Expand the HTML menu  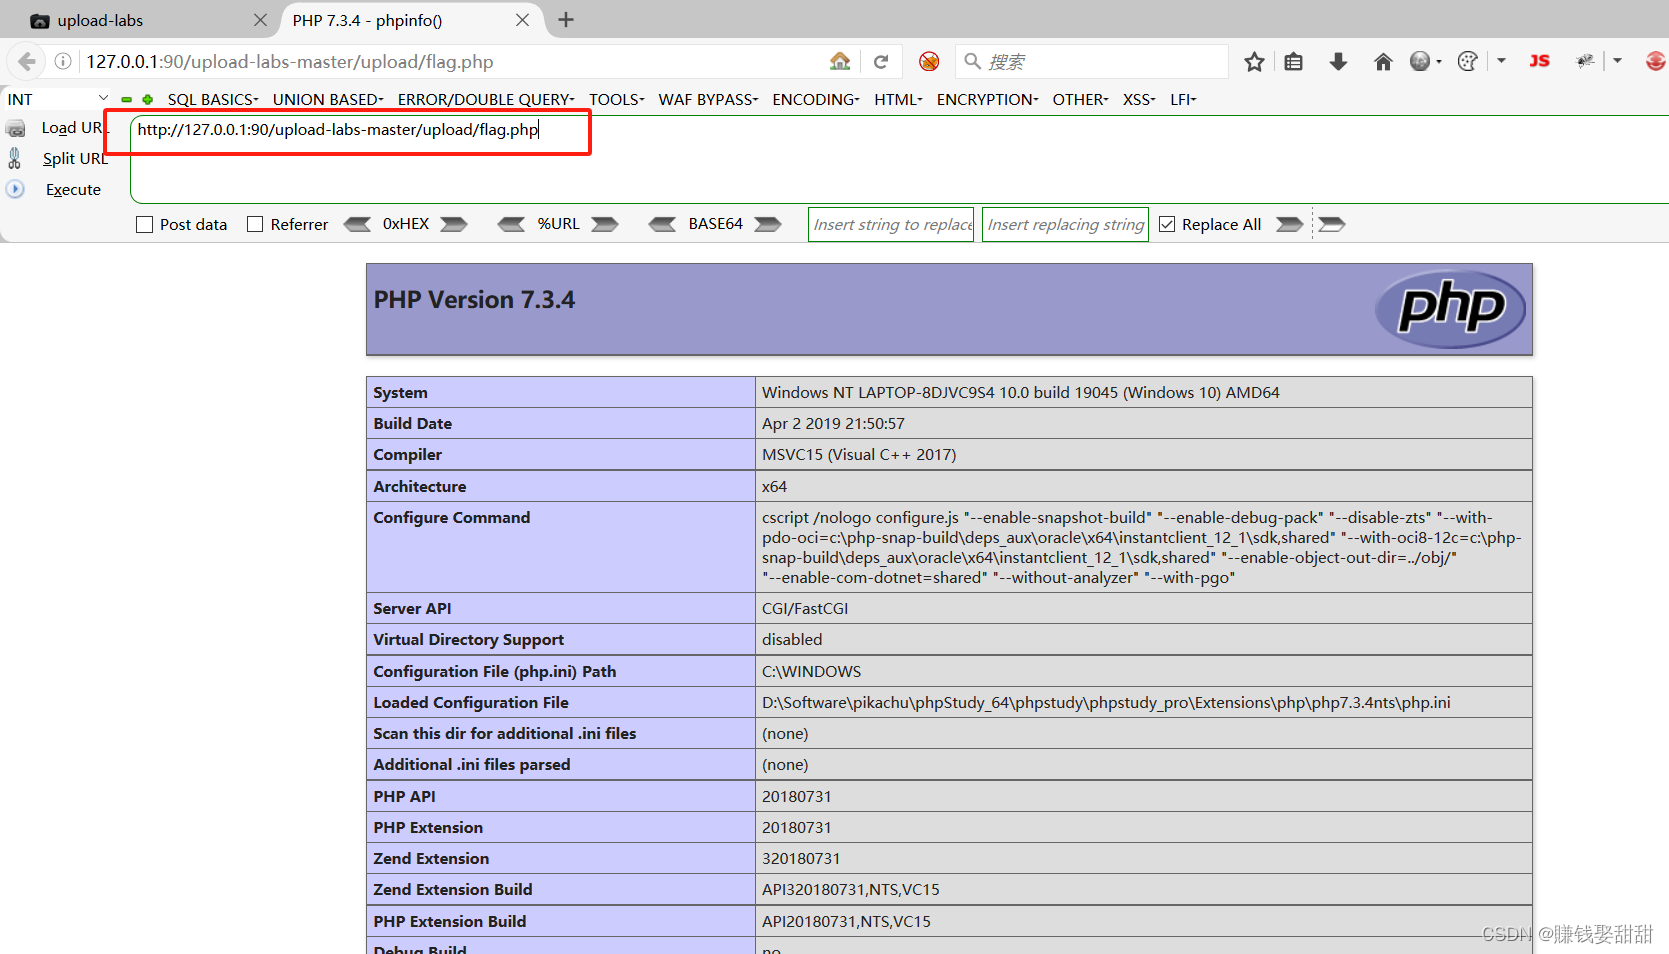[x=898, y=99]
